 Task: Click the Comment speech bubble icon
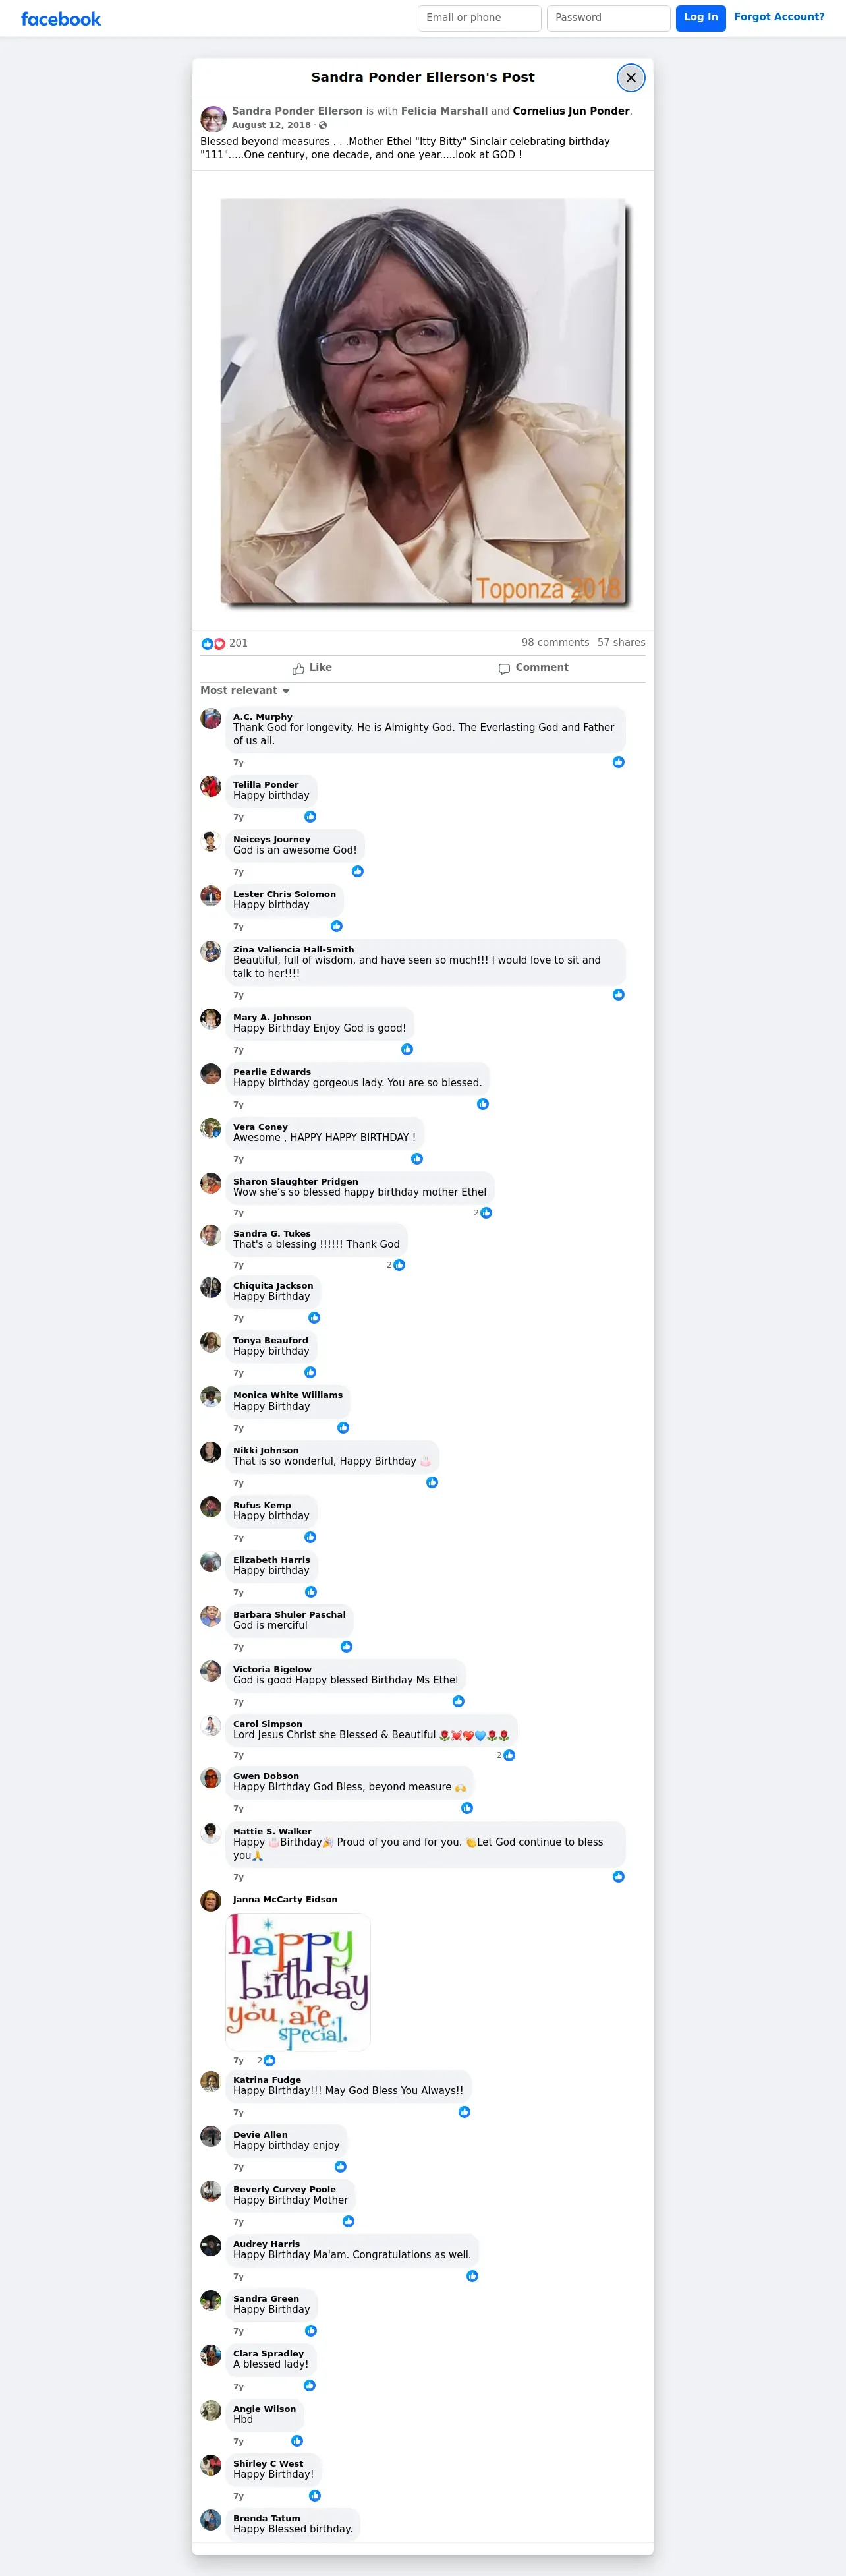click(504, 669)
